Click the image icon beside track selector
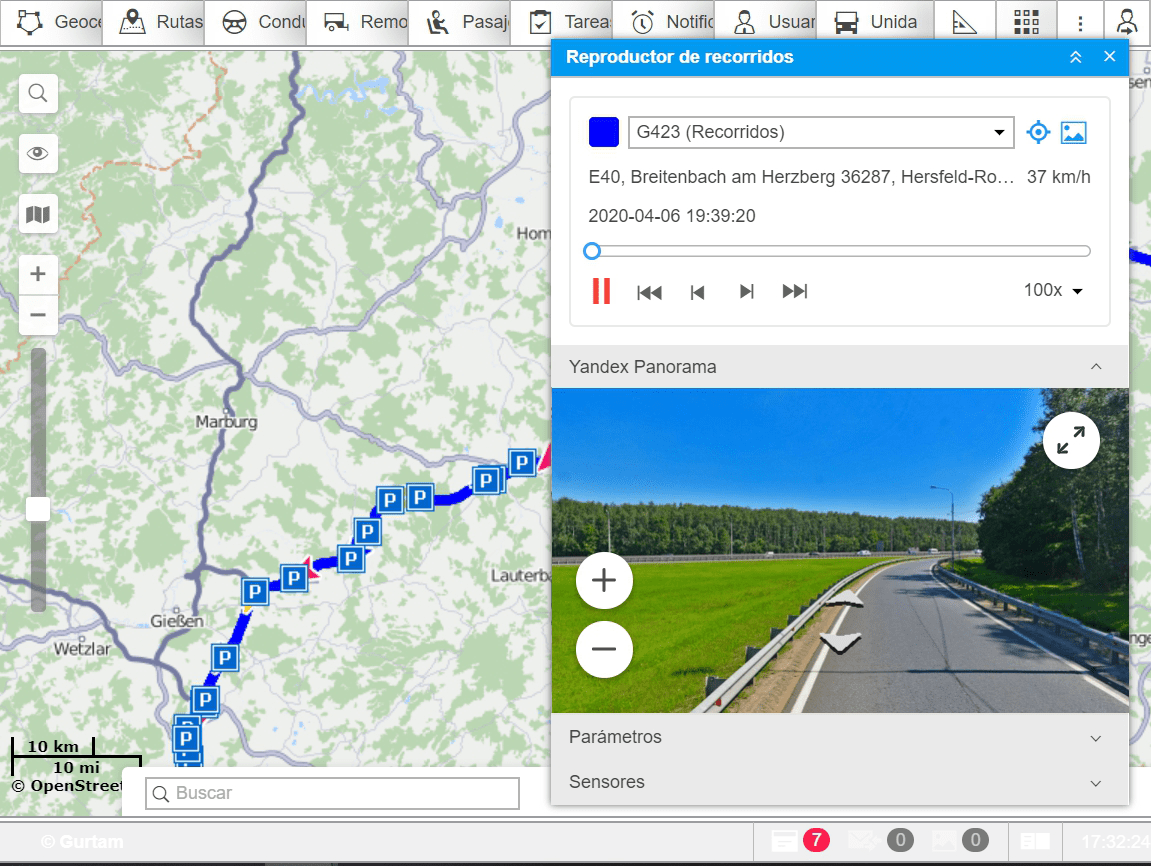1151x866 pixels. pos(1073,132)
